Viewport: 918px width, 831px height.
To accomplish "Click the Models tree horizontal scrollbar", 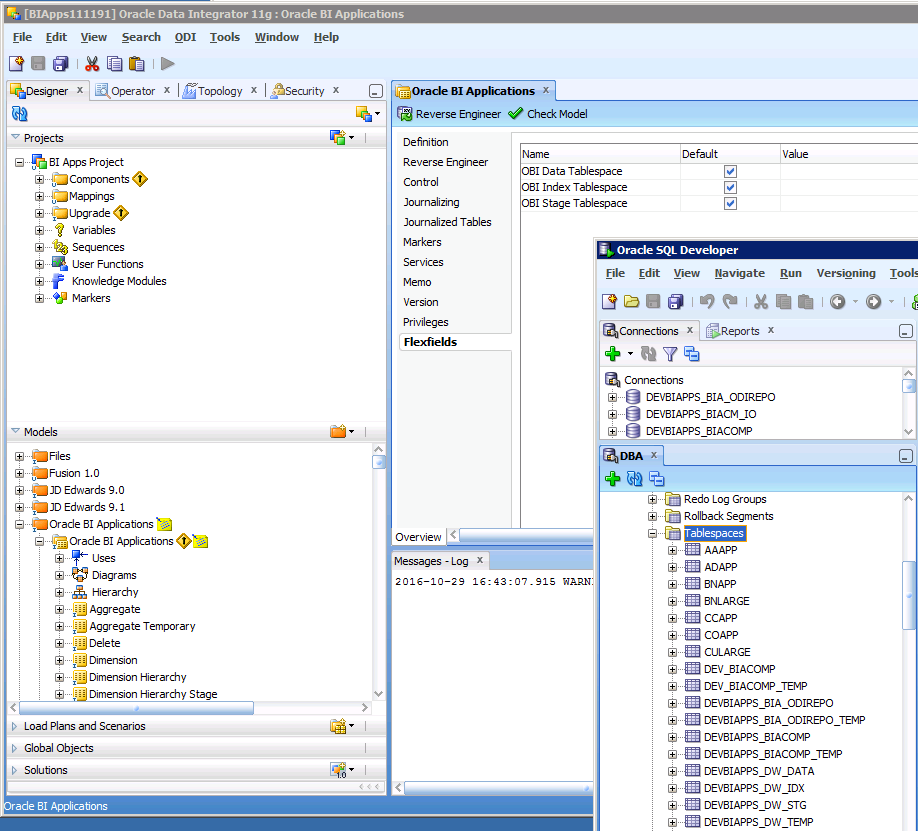I will click(136, 708).
